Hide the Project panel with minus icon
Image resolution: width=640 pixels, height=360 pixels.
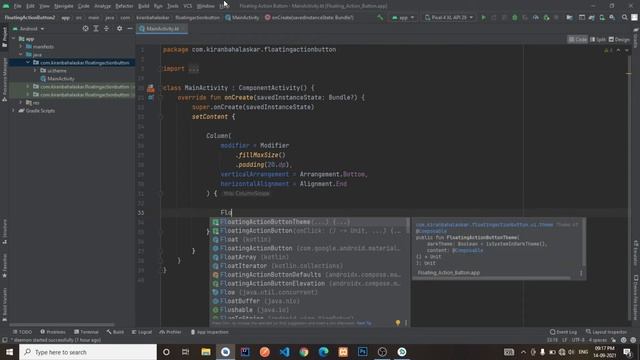click(130, 29)
